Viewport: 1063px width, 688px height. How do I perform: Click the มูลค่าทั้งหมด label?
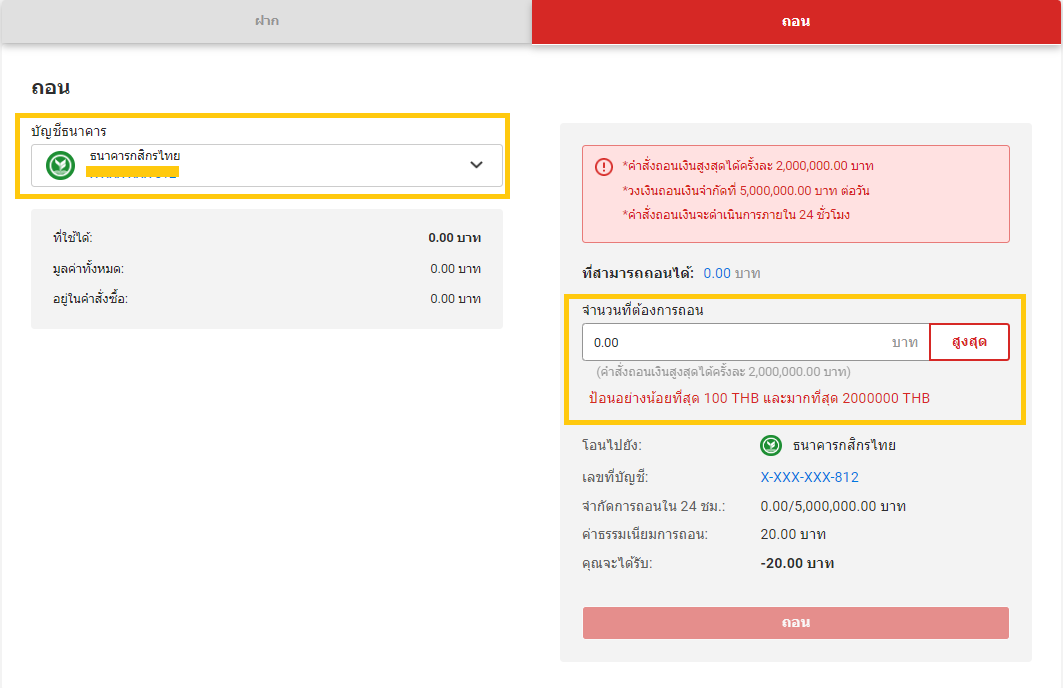coord(88,269)
